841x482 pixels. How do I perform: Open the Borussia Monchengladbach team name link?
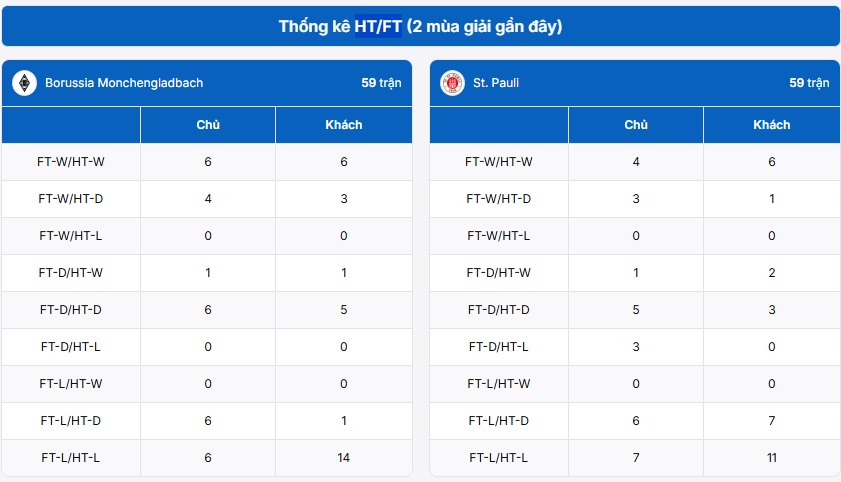point(124,83)
